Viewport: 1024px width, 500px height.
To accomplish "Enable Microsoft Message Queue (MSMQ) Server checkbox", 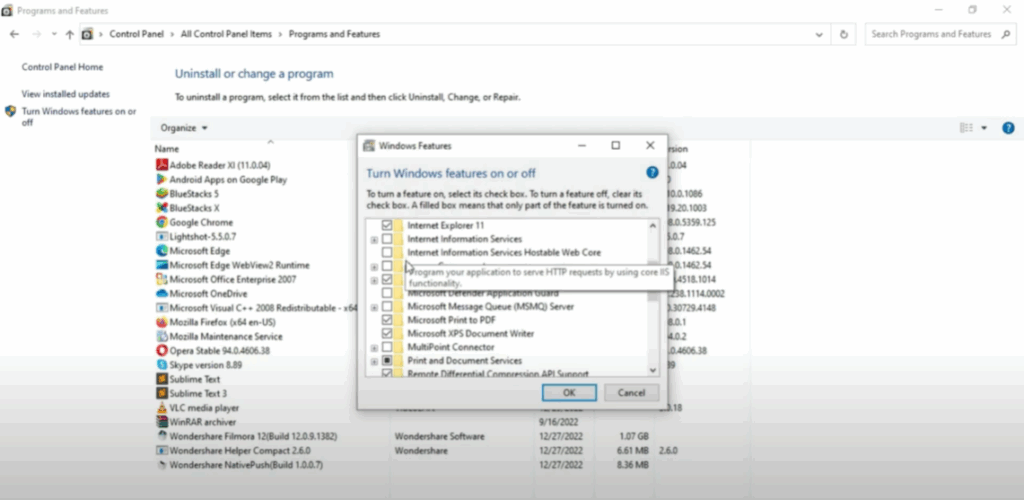I will click(x=387, y=307).
